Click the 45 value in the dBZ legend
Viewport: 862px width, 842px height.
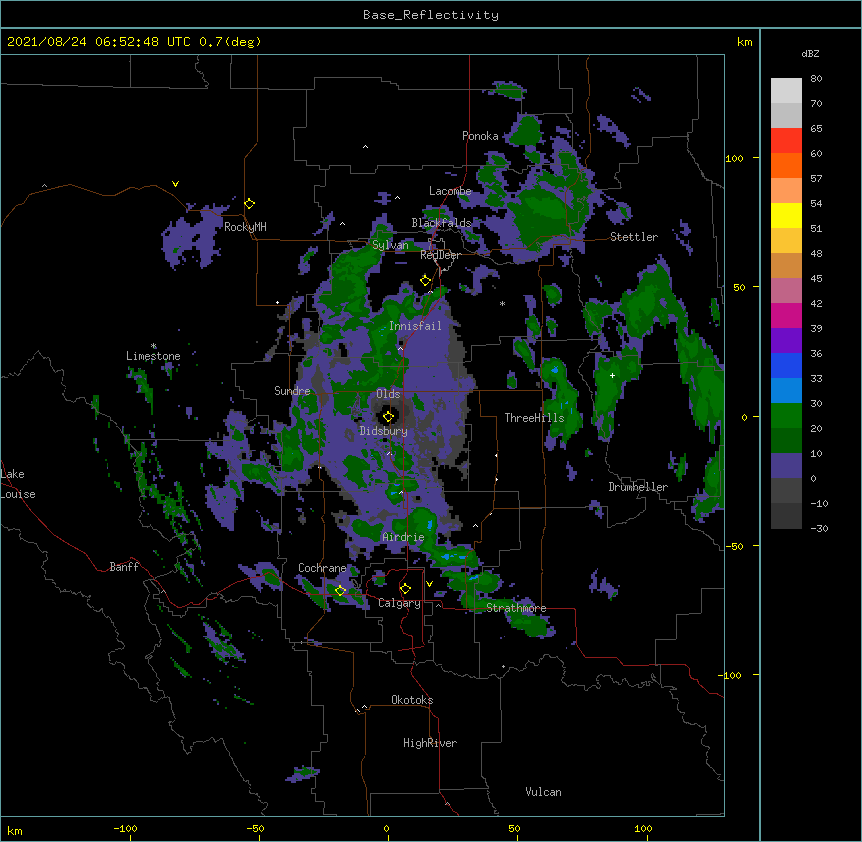click(x=816, y=279)
